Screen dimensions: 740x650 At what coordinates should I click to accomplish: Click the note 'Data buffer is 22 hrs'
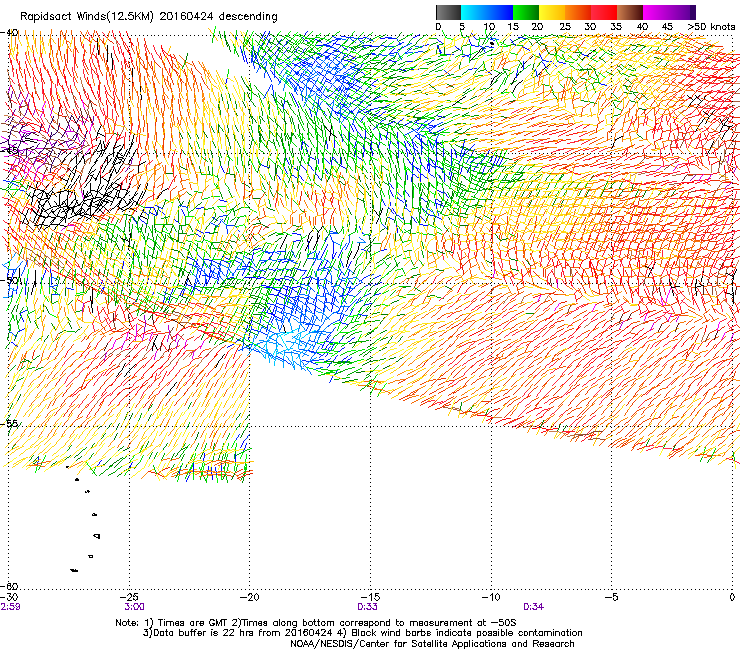(x=204, y=633)
